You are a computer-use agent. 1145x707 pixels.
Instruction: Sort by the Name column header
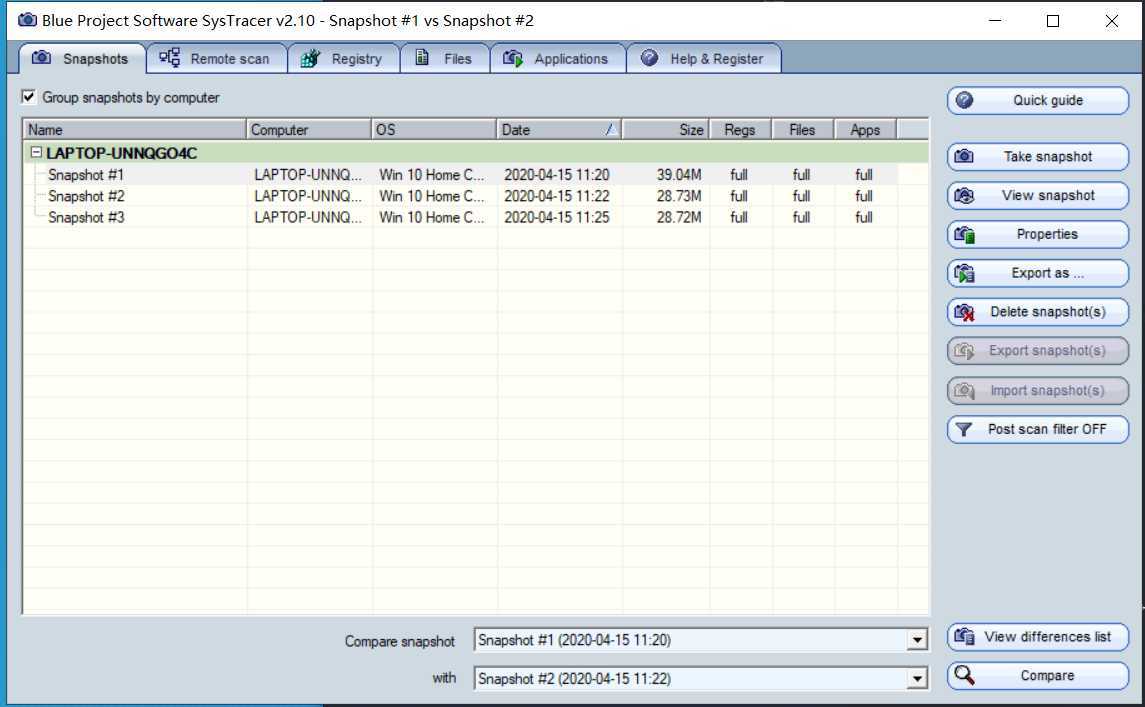(x=134, y=129)
